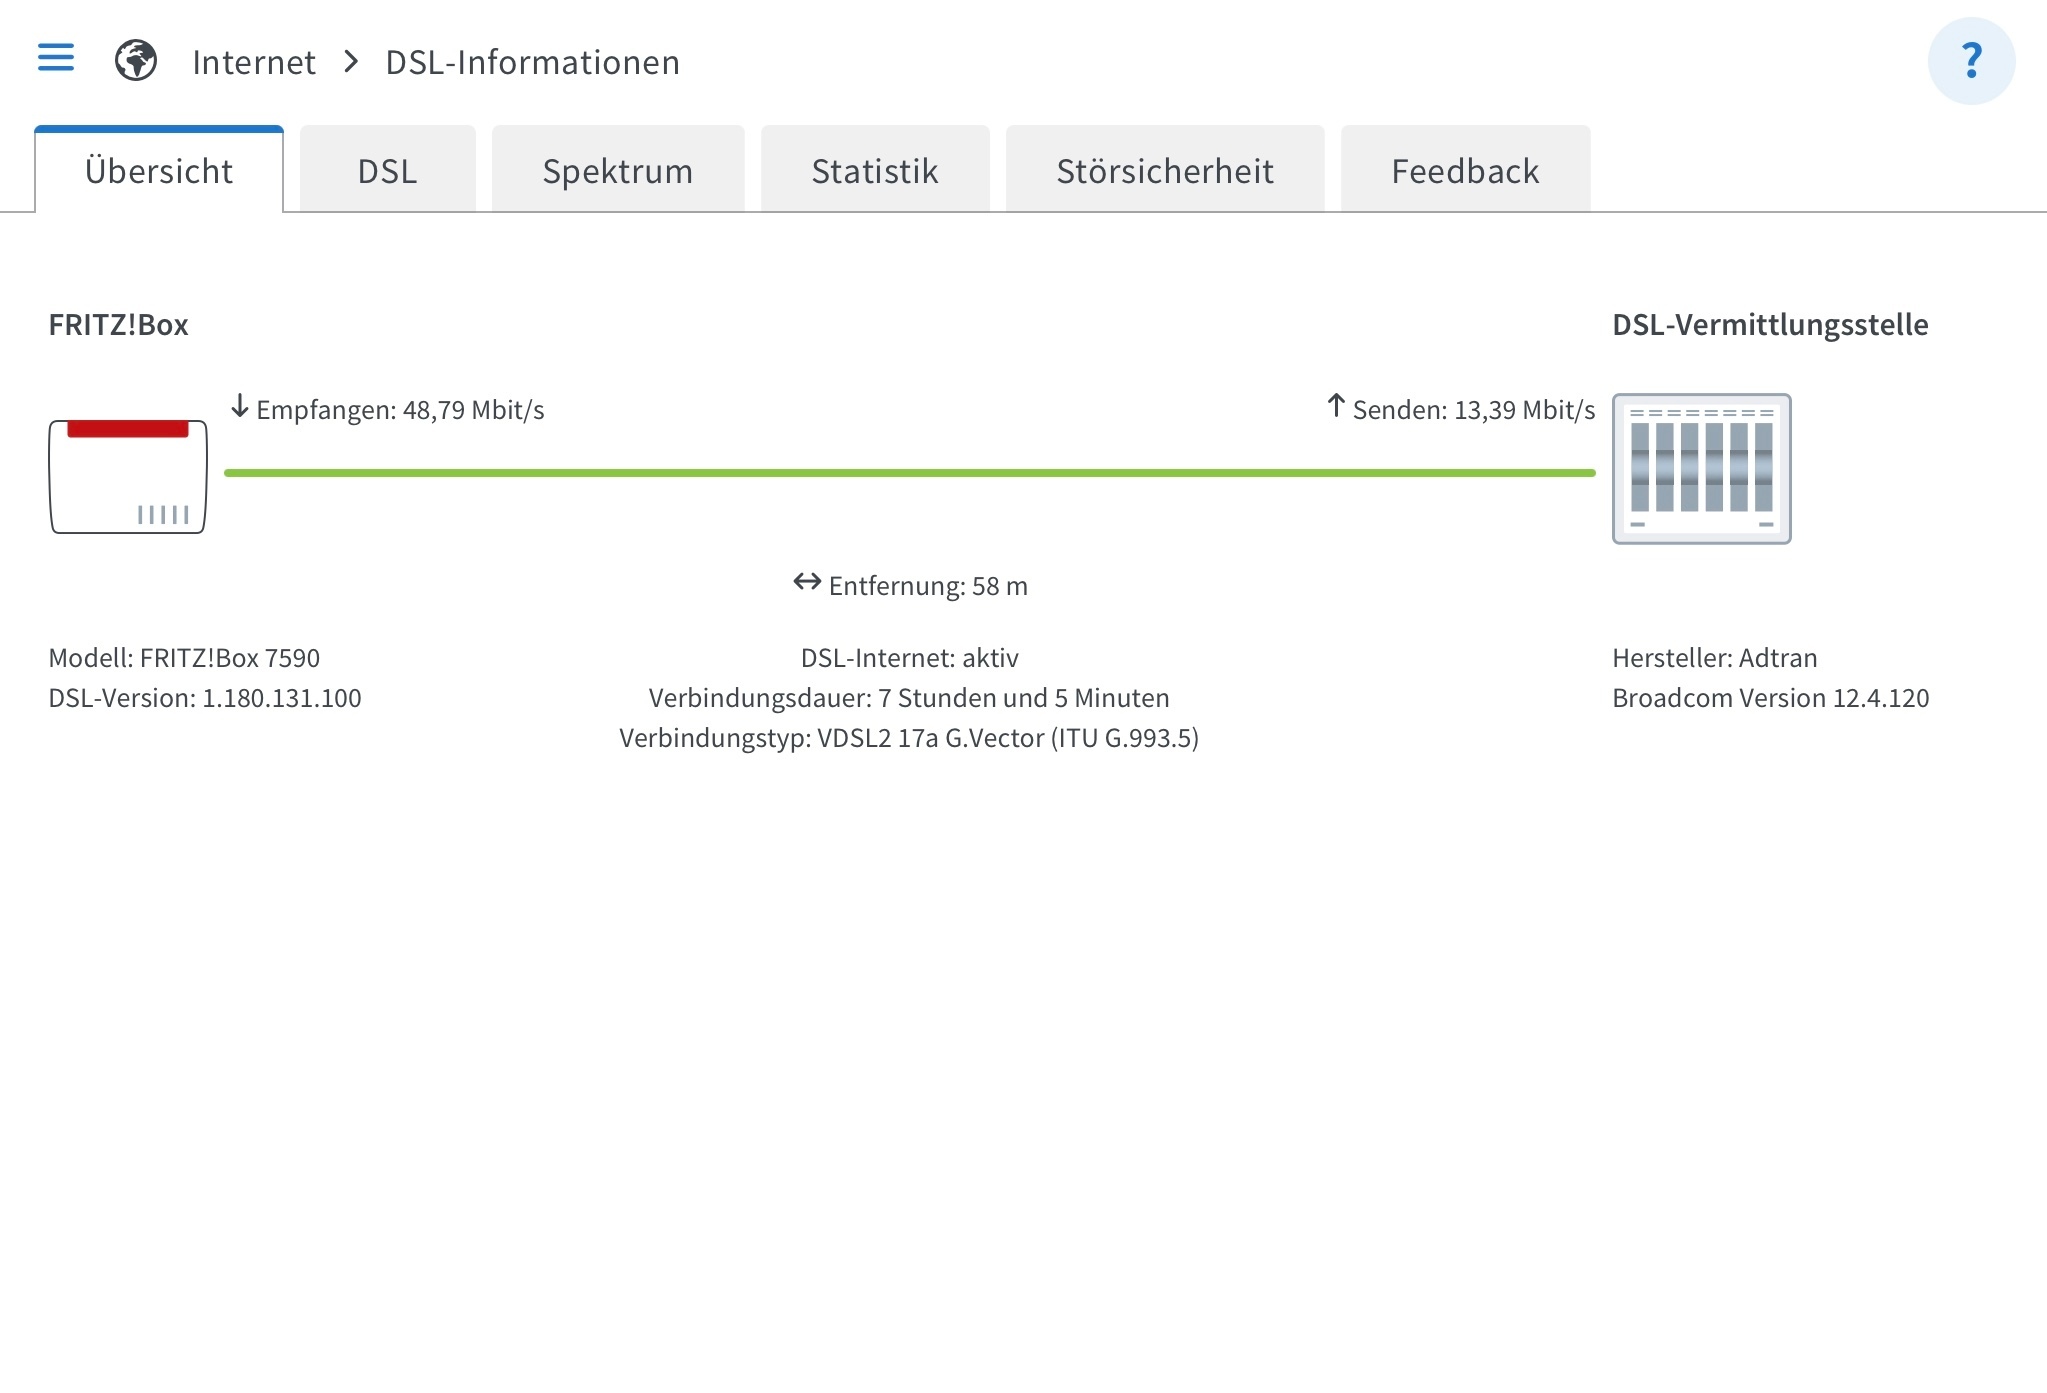Viewport: 2047px width, 1393px height.
Task: Click Entfernung: 58 m text
Action: coord(928,586)
